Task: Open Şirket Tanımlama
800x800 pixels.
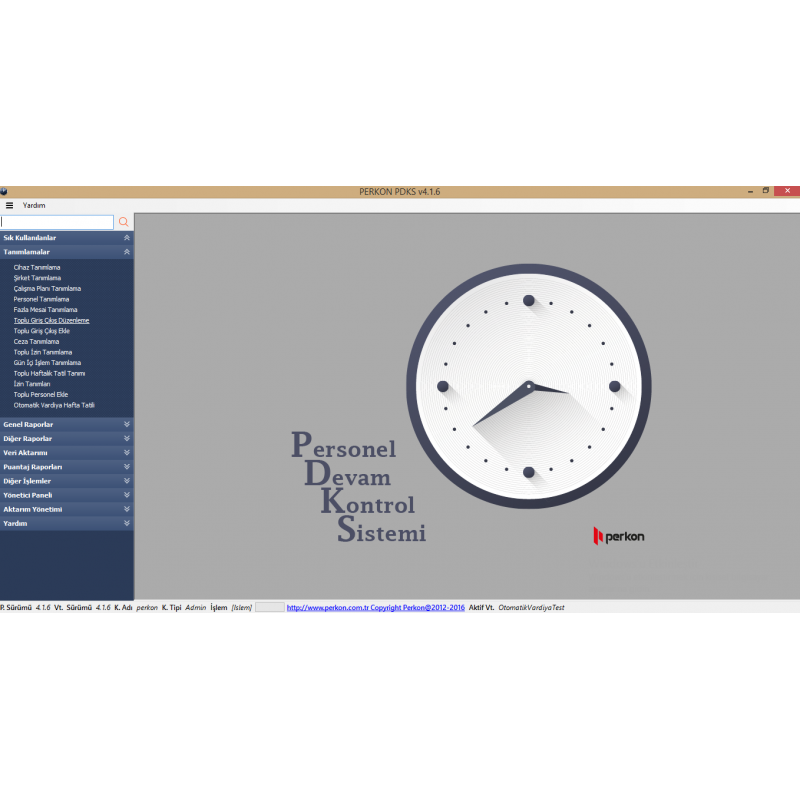Action: (x=37, y=278)
